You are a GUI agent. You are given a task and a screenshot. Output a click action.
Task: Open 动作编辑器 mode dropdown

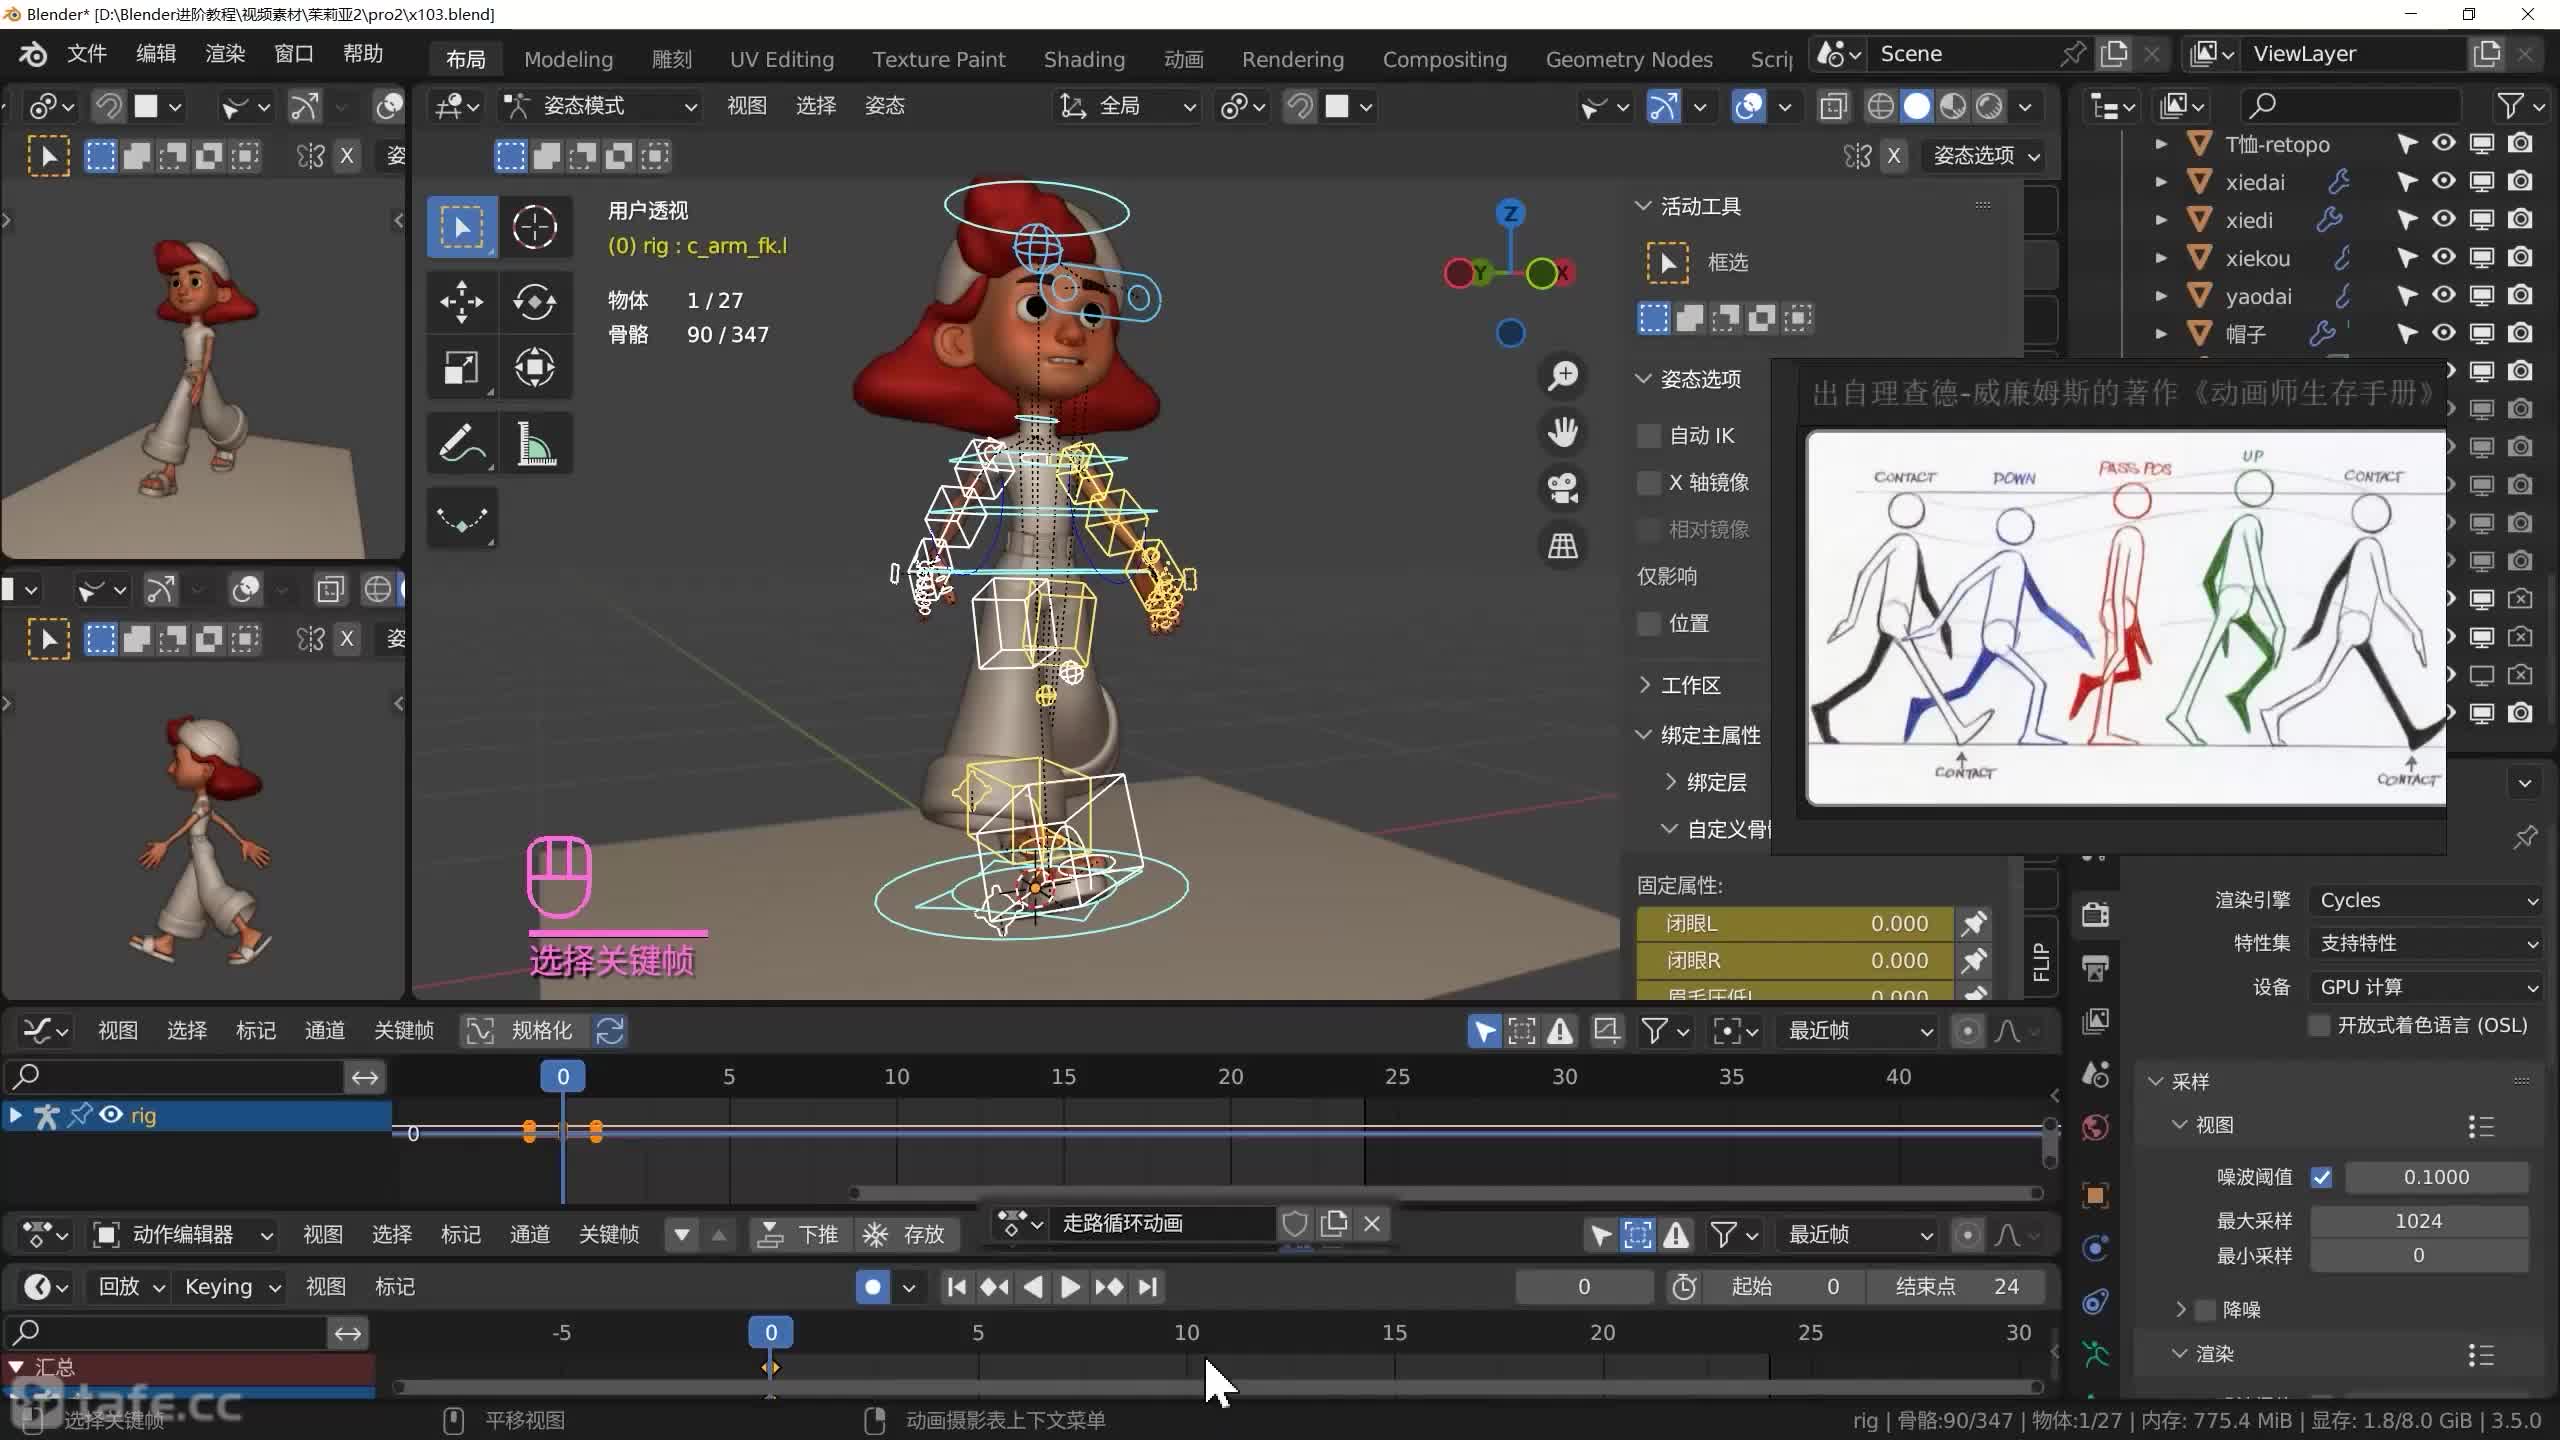(182, 1235)
